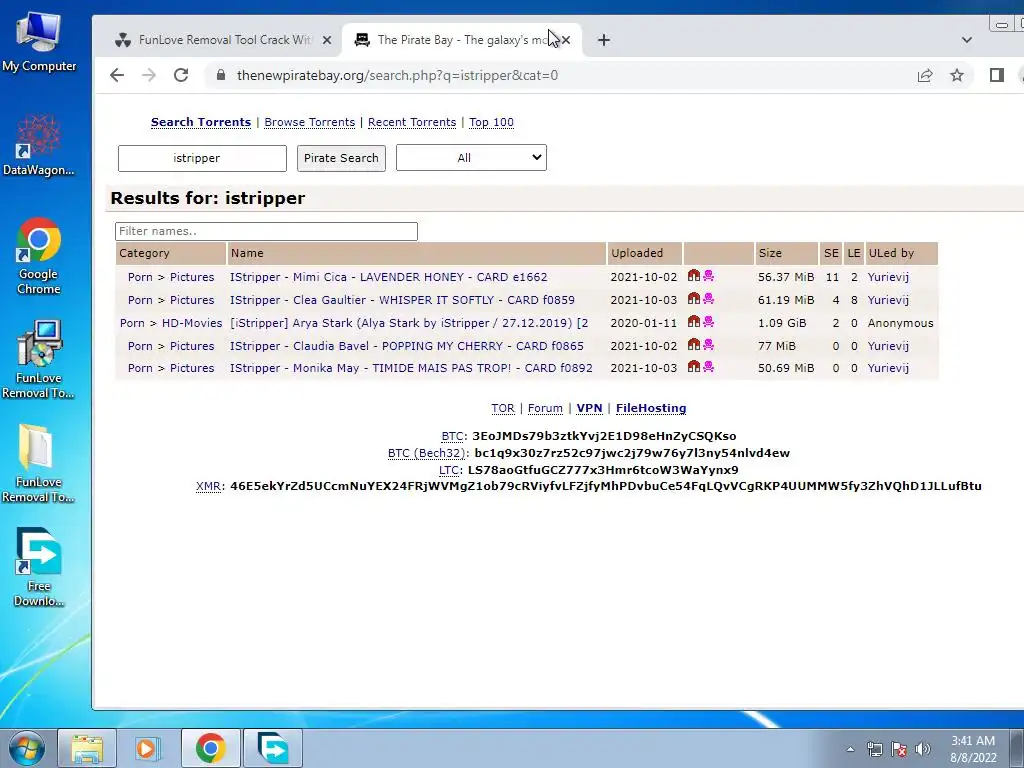
Task: Select Free Download Manager desktop shortcut
Action: (x=39, y=567)
